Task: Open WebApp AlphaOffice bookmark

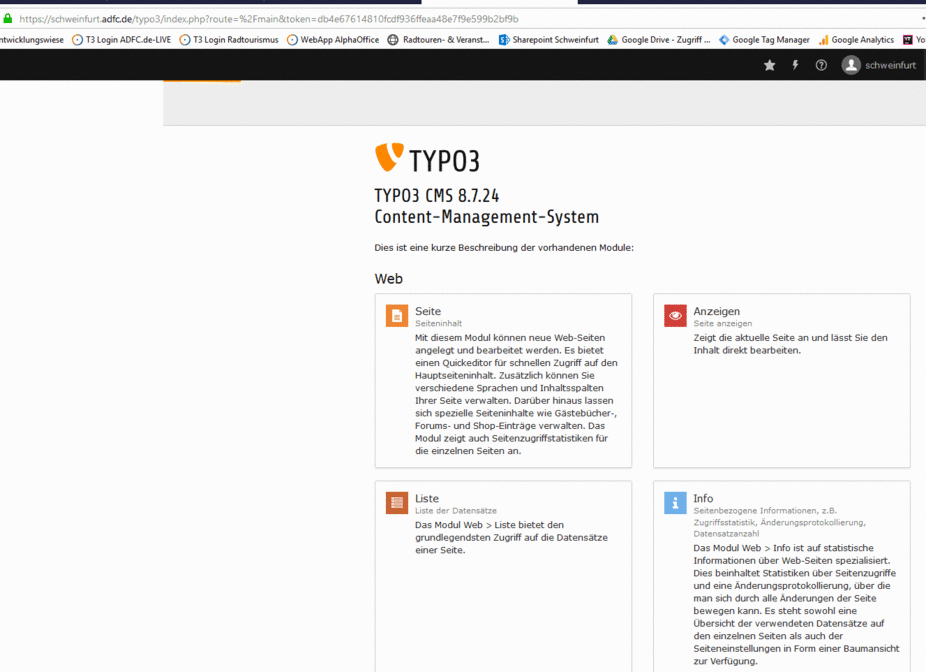Action: [x=332, y=40]
